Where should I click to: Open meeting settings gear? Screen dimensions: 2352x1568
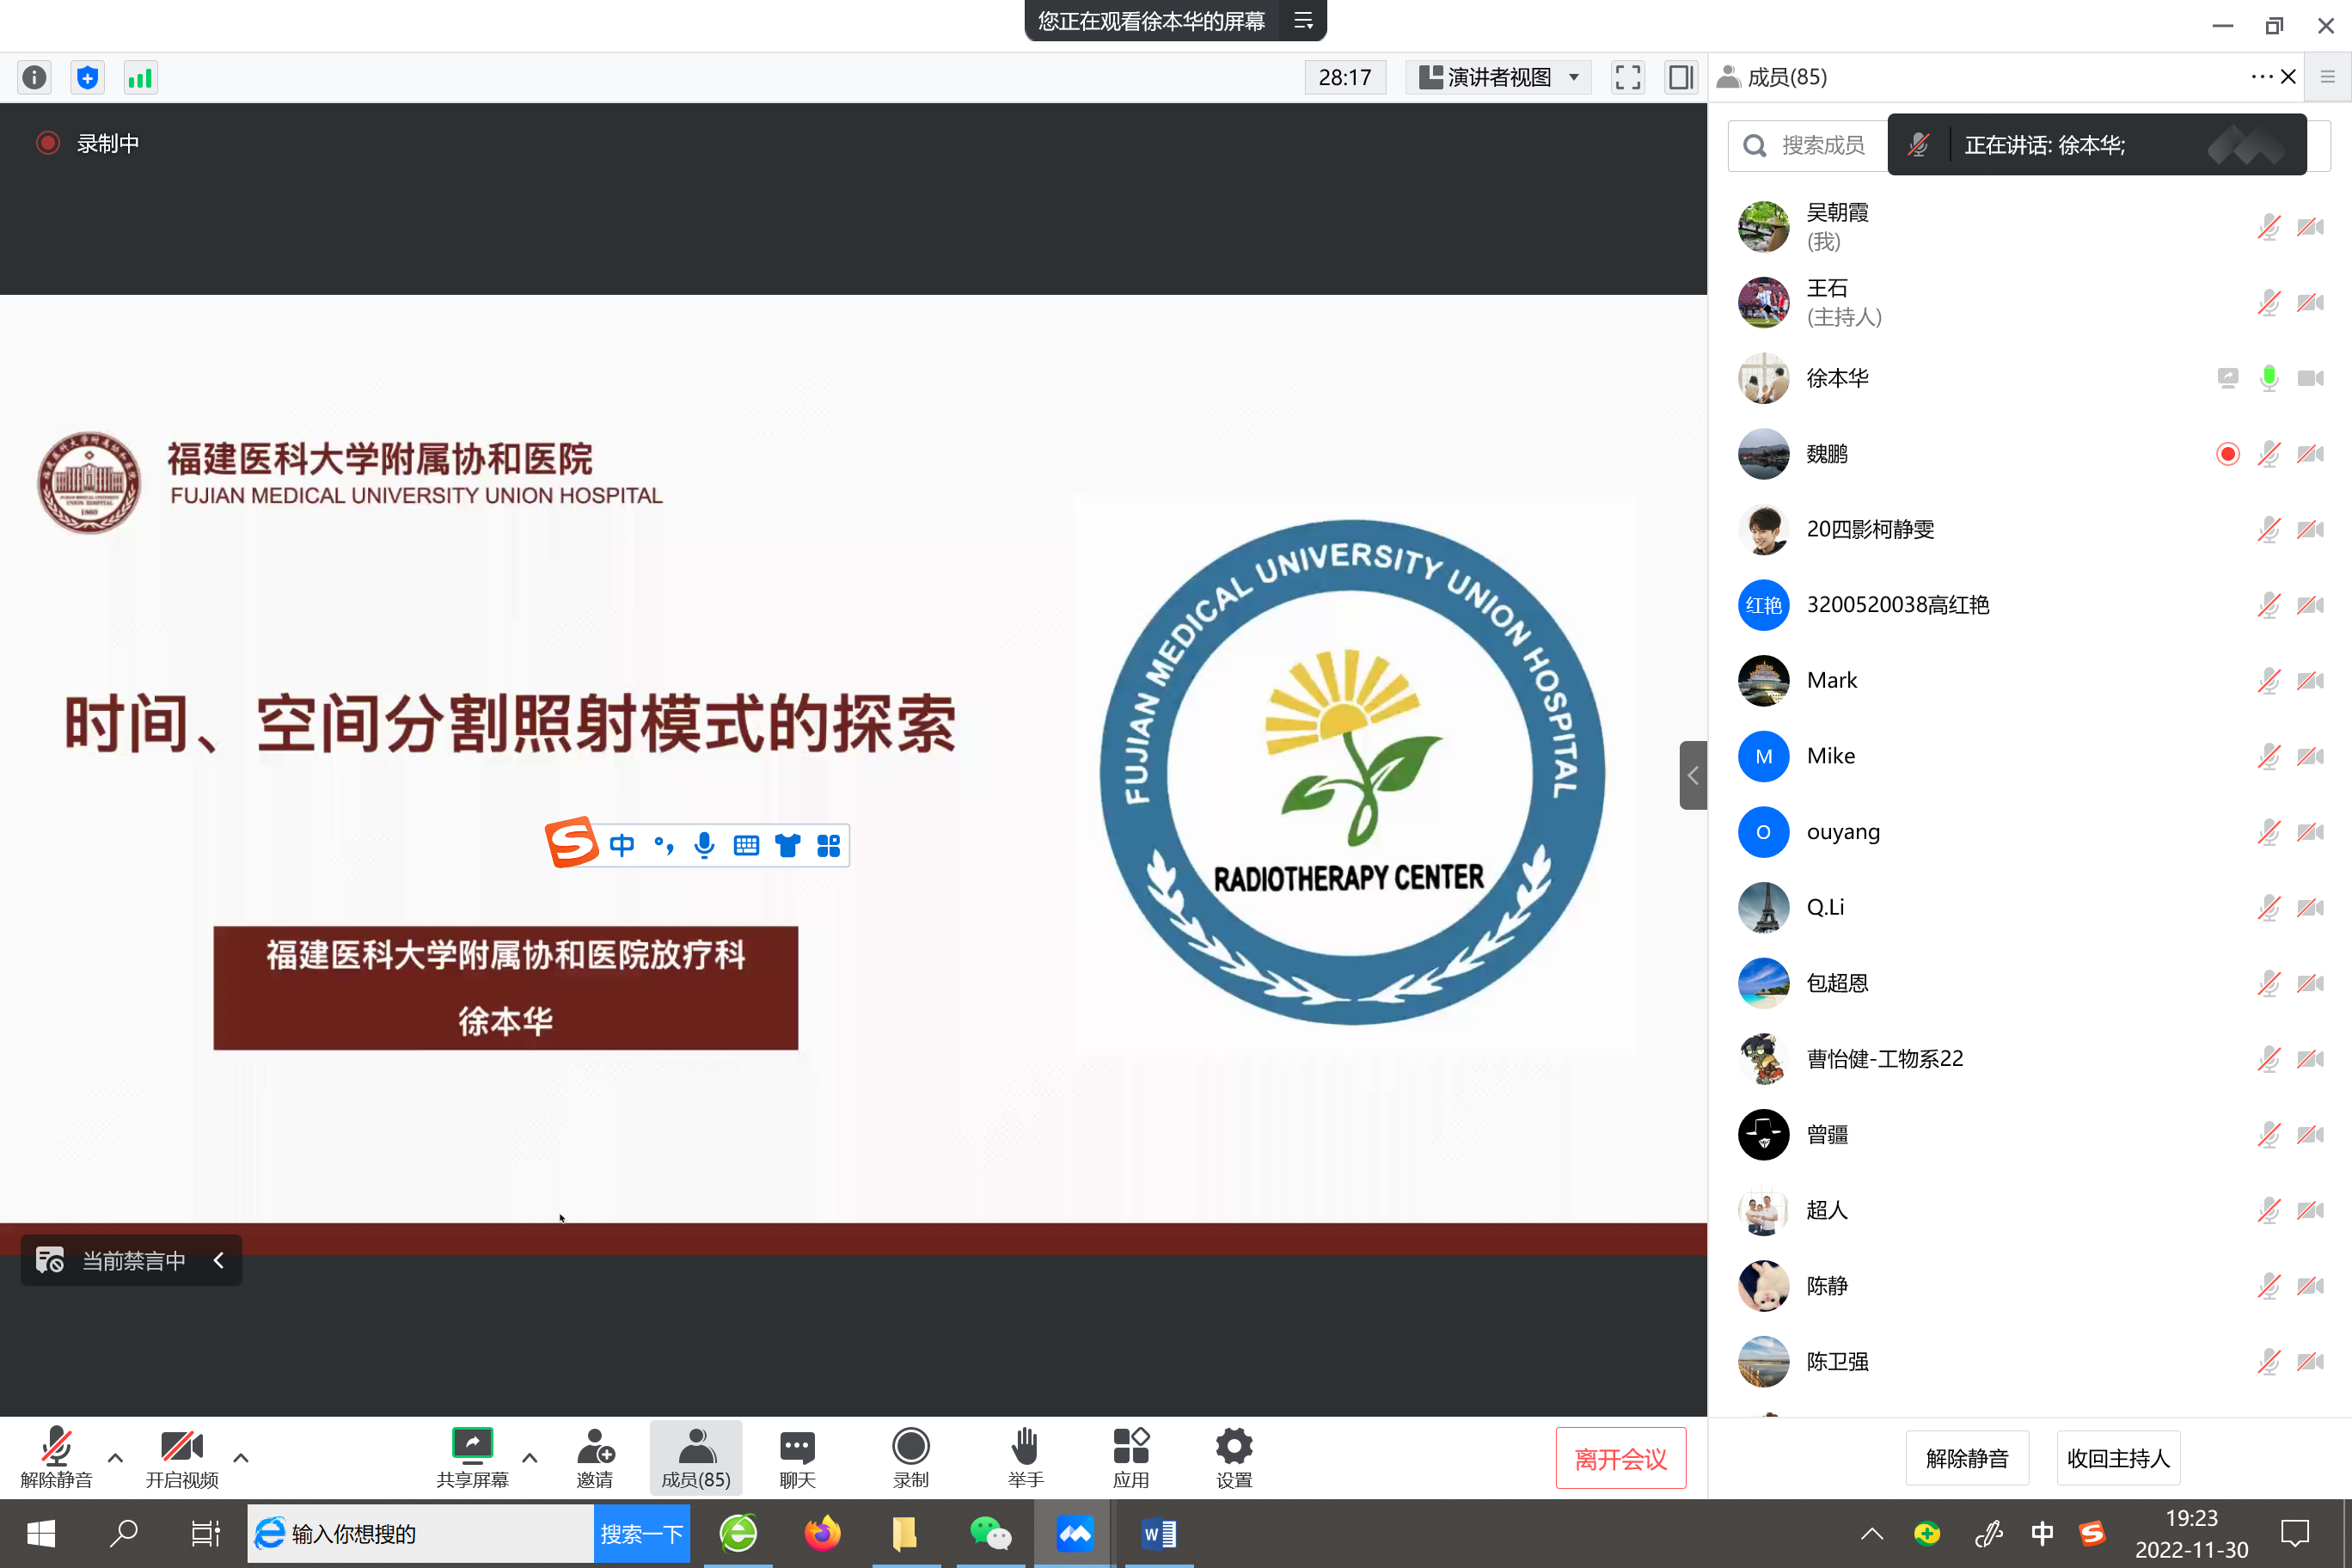[x=1234, y=1457]
